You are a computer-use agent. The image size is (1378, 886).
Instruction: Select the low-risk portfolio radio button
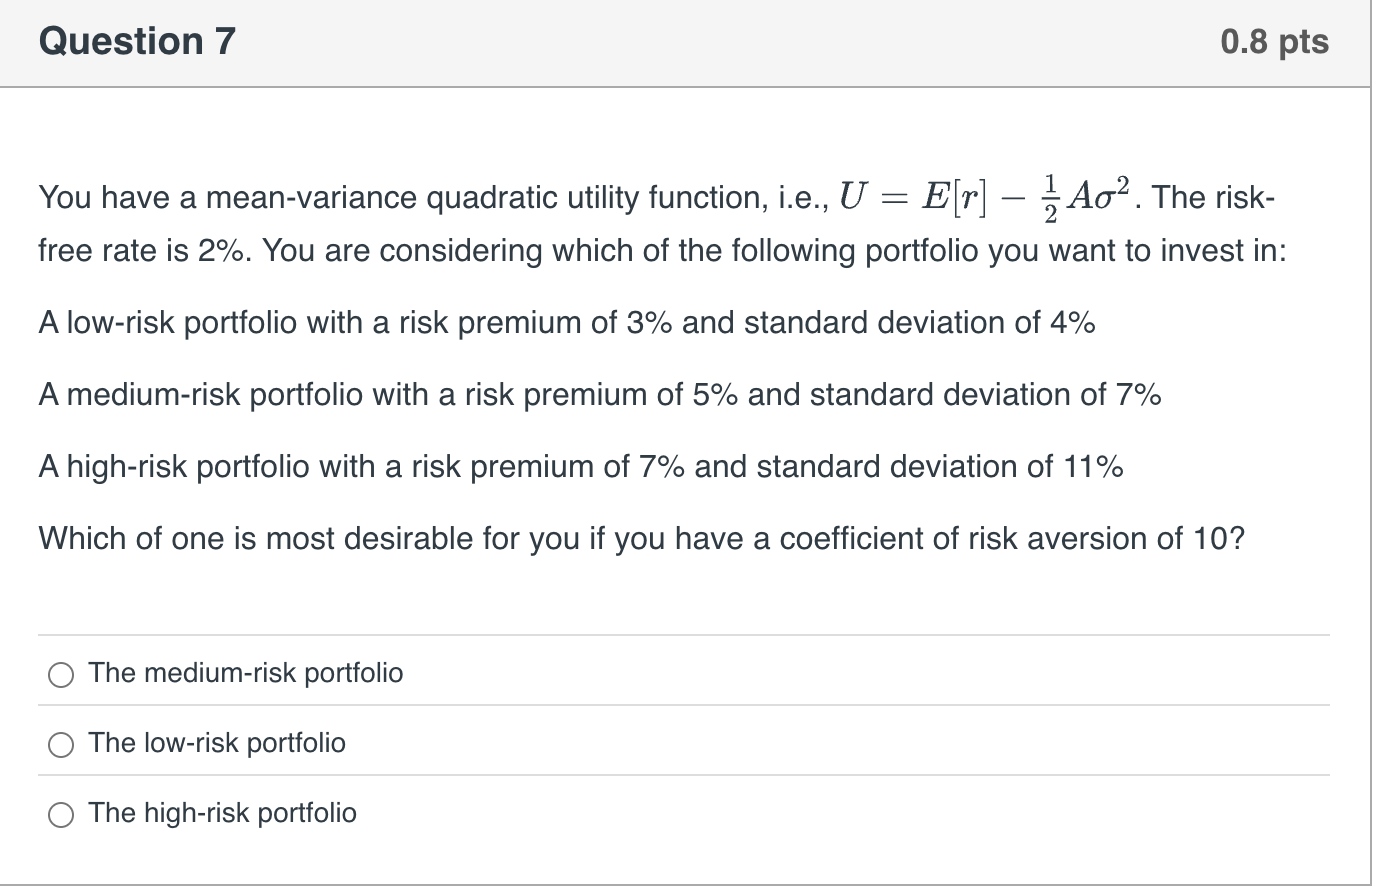(61, 745)
